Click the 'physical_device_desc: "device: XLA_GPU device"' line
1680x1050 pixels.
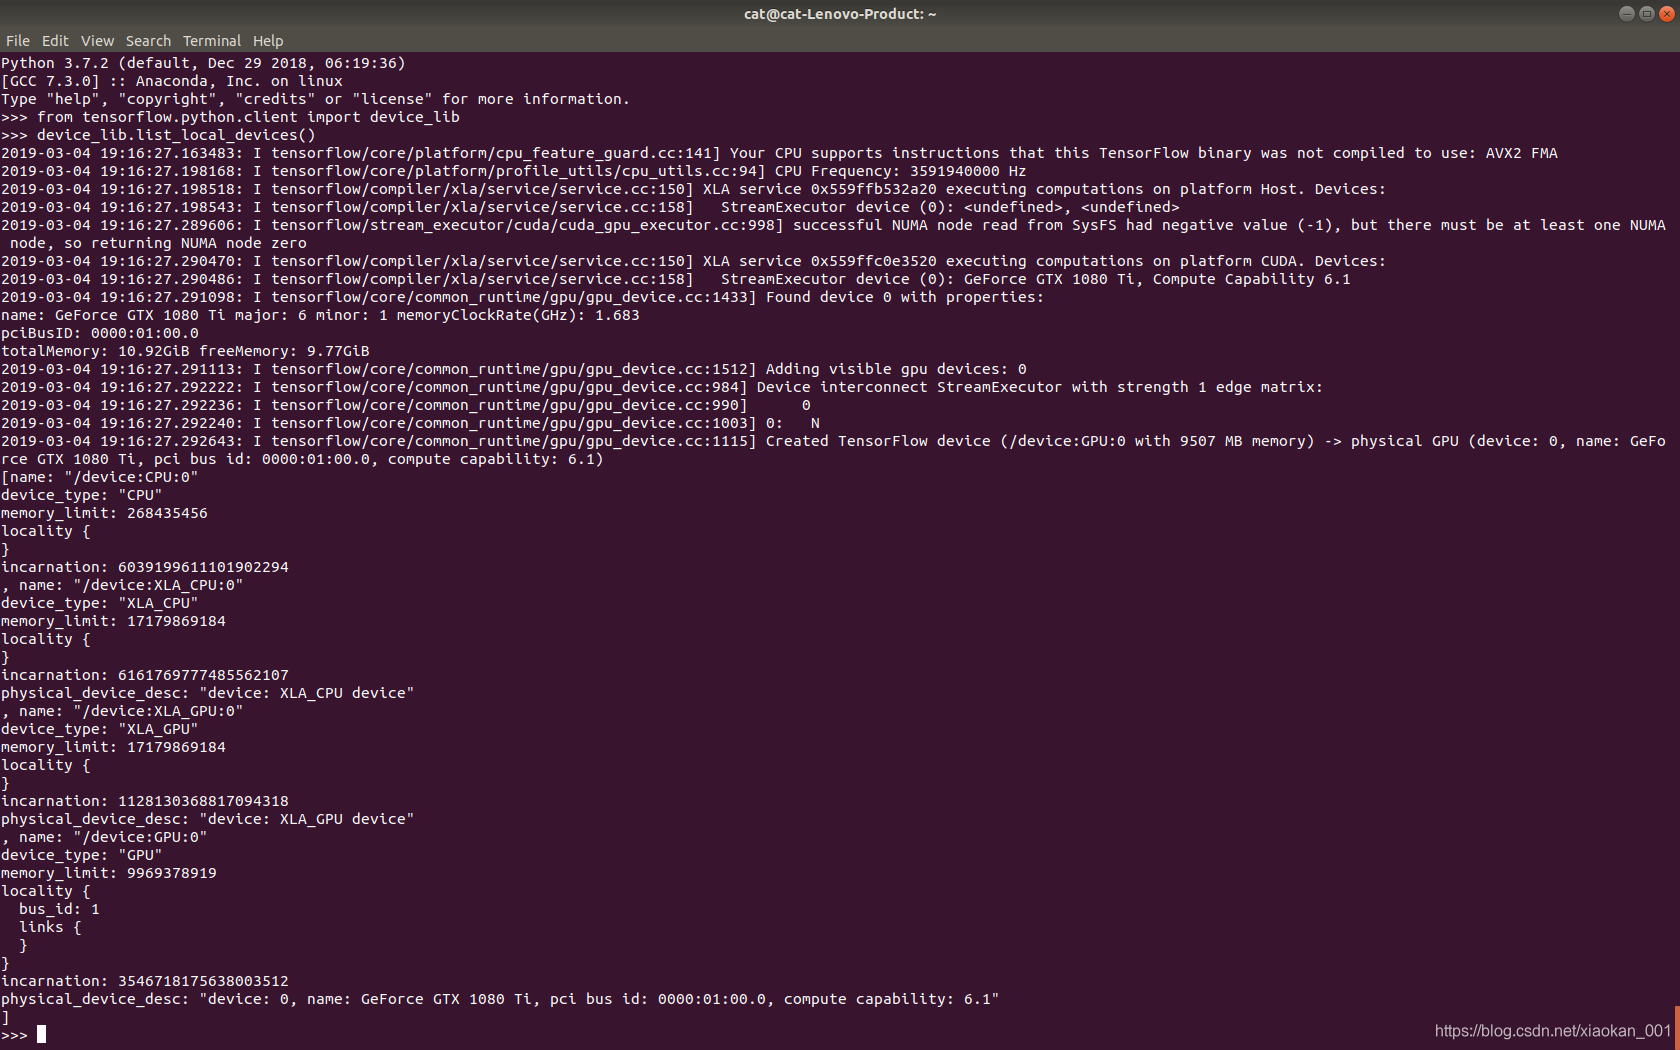pyautogui.click(x=208, y=819)
